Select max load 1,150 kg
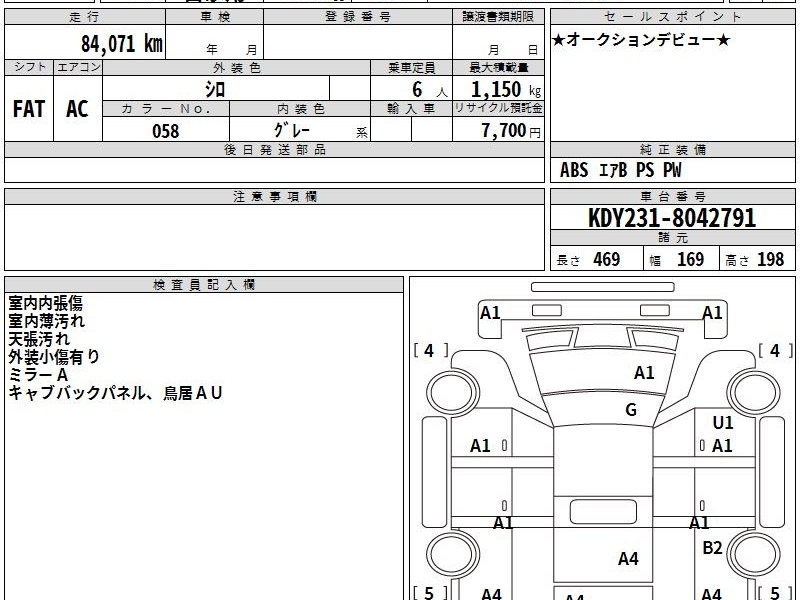The width and height of the screenshot is (800, 600). pyautogui.click(x=506, y=90)
